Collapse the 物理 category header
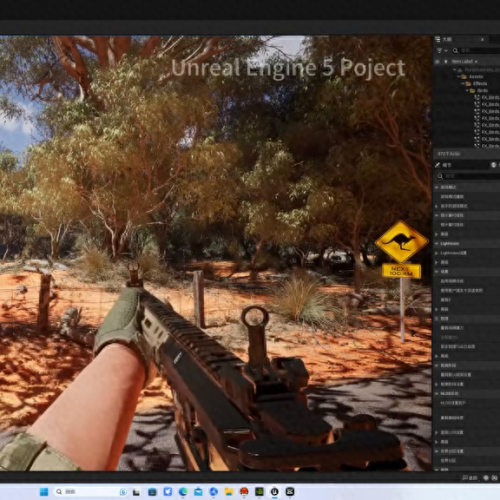The width and height of the screenshot is (500, 500). (x=437, y=319)
